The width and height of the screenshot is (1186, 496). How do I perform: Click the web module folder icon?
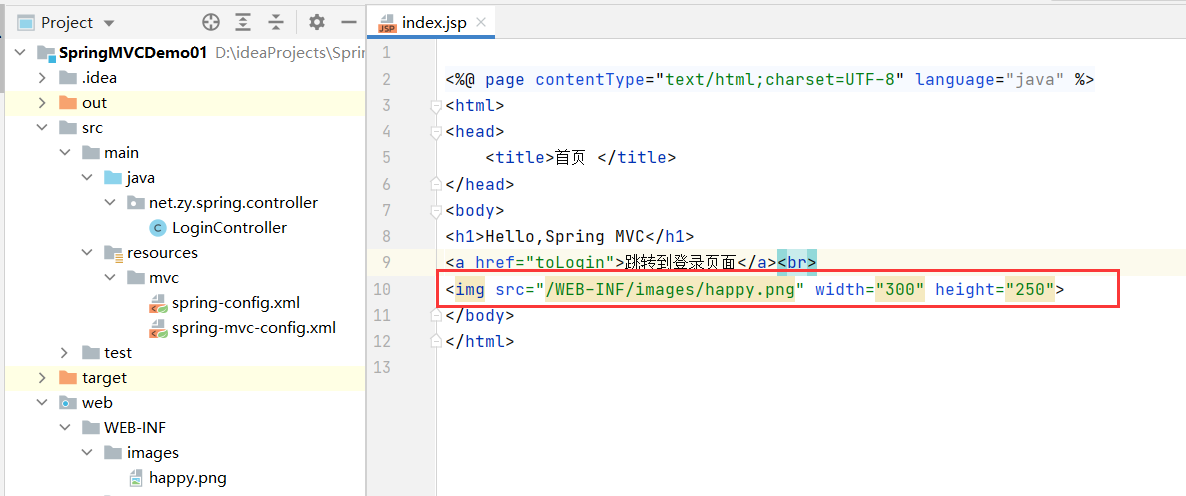click(68, 402)
